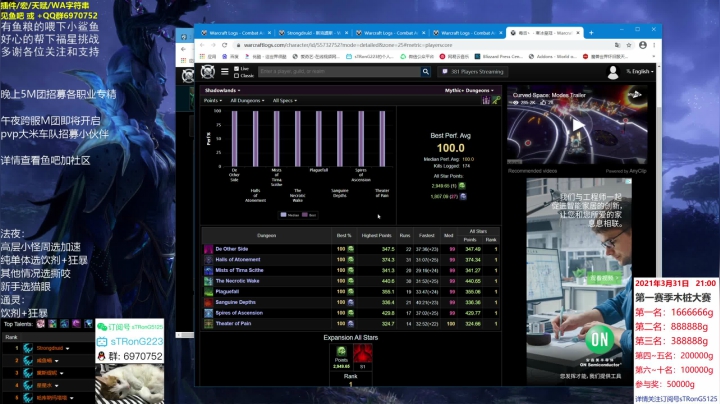720x404 pixels.
Task: Open the Blizzard Press Center bookmark
Action: coord(498,56)
